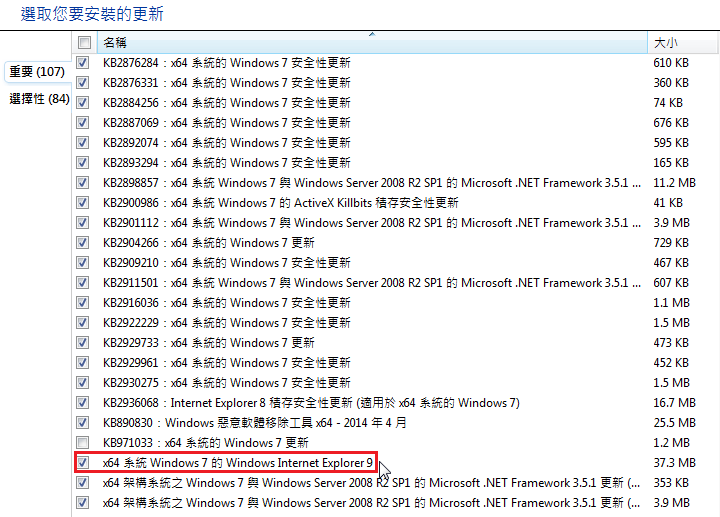The height and width of the screenshot is (517, 720).
Task: Select the KB2893294 update row text
Action: [227, 163]
